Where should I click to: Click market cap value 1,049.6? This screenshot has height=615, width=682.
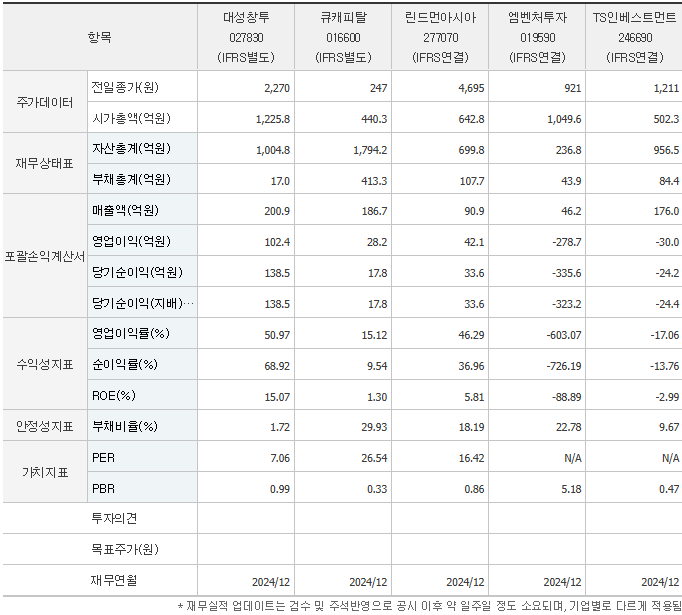click(564, 119)
